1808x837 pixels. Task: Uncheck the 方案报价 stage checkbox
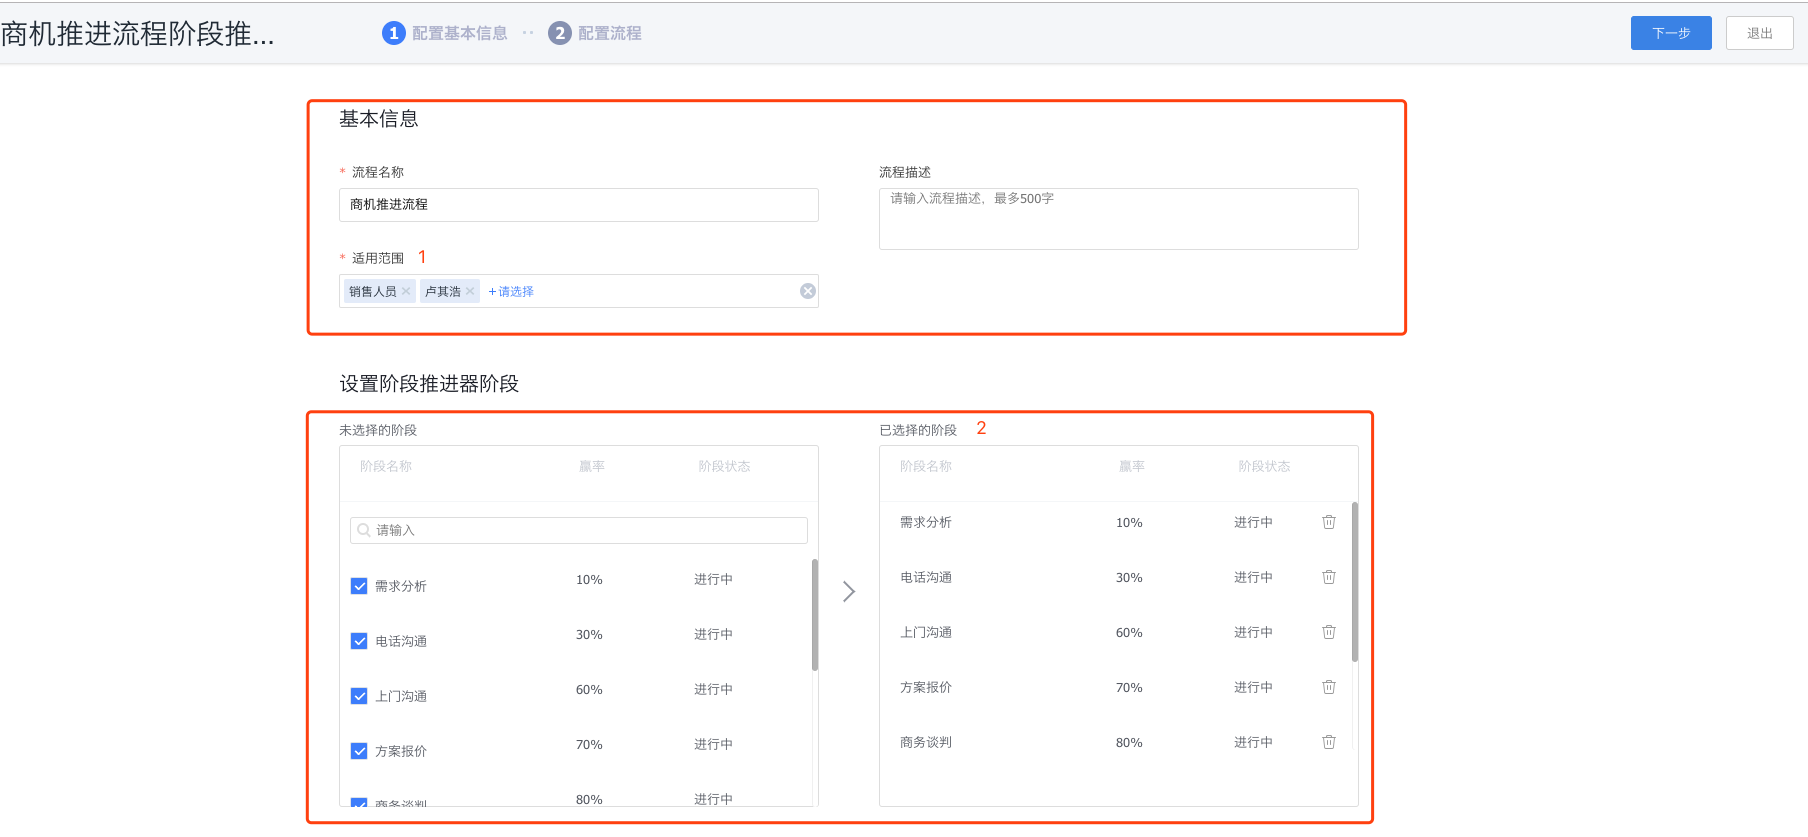(359, 751)
